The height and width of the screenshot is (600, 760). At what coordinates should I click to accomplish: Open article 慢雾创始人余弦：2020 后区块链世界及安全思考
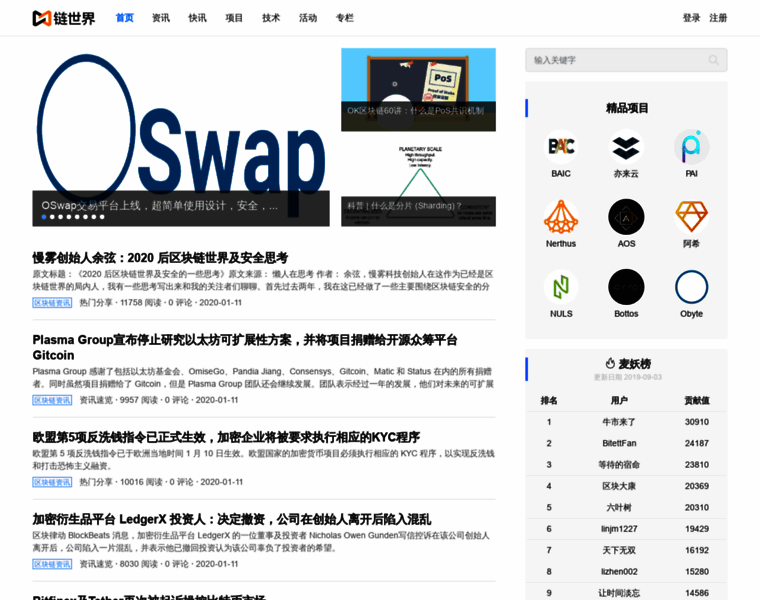pyautogui.click(x=160, y=258)
